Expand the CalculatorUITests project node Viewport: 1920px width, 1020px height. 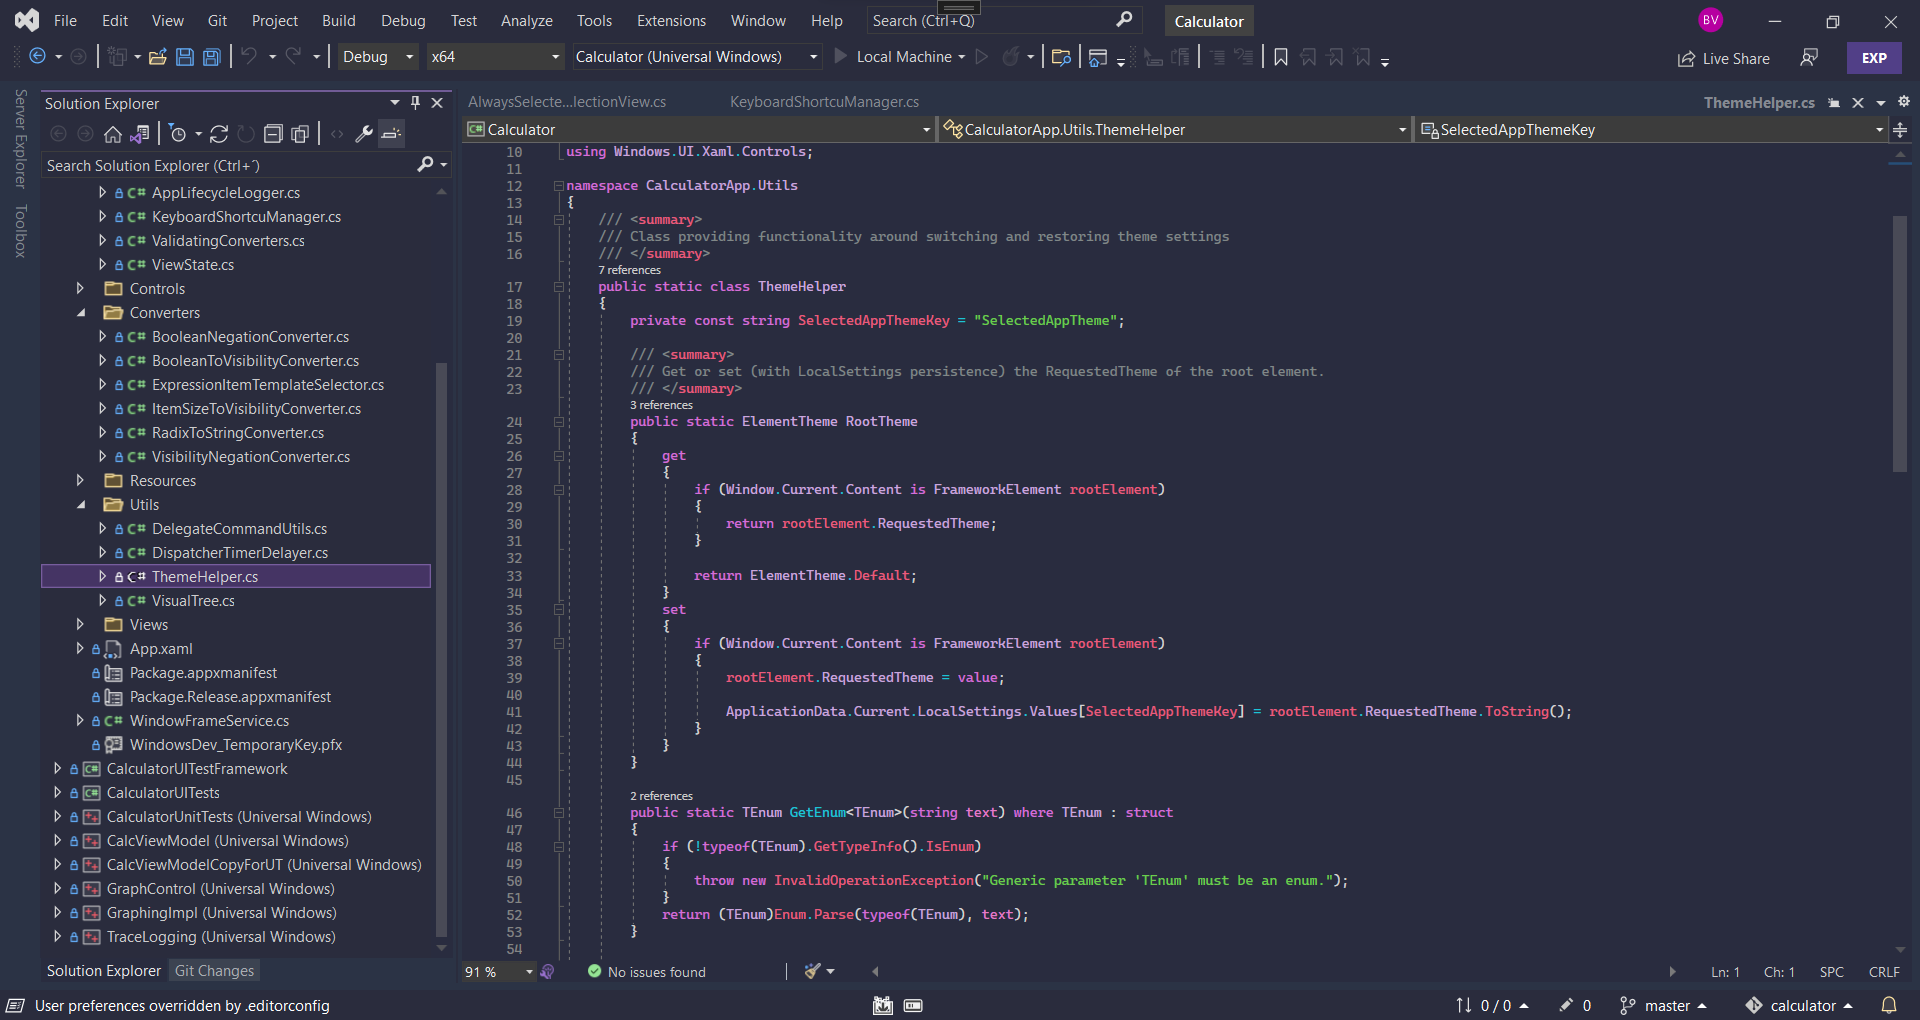click(57, 792)
